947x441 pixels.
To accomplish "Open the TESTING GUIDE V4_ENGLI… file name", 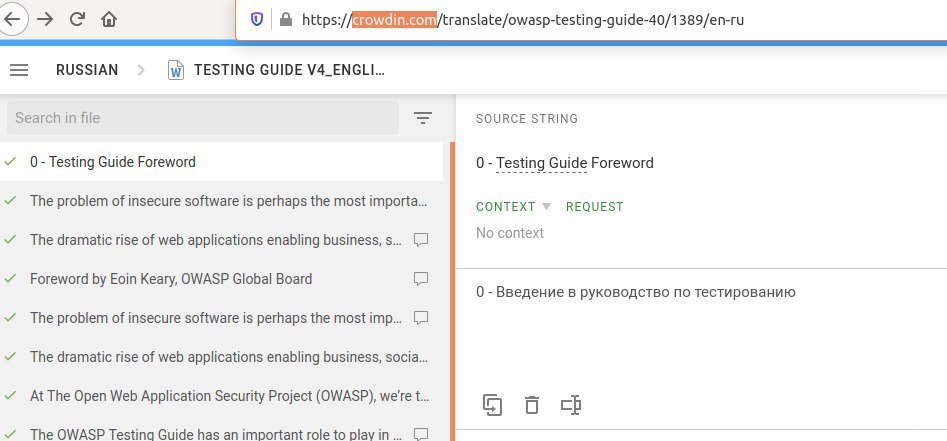I will [289, 70].
